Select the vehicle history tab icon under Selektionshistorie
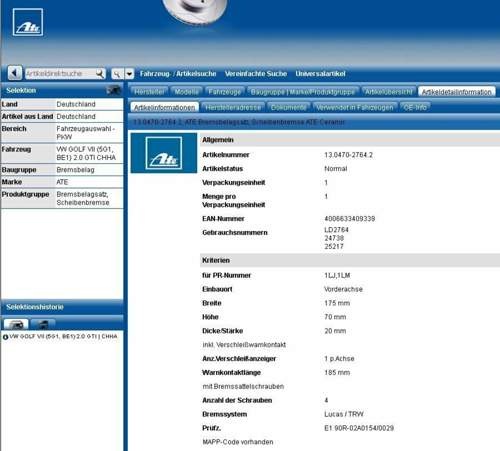 (16, 323)
